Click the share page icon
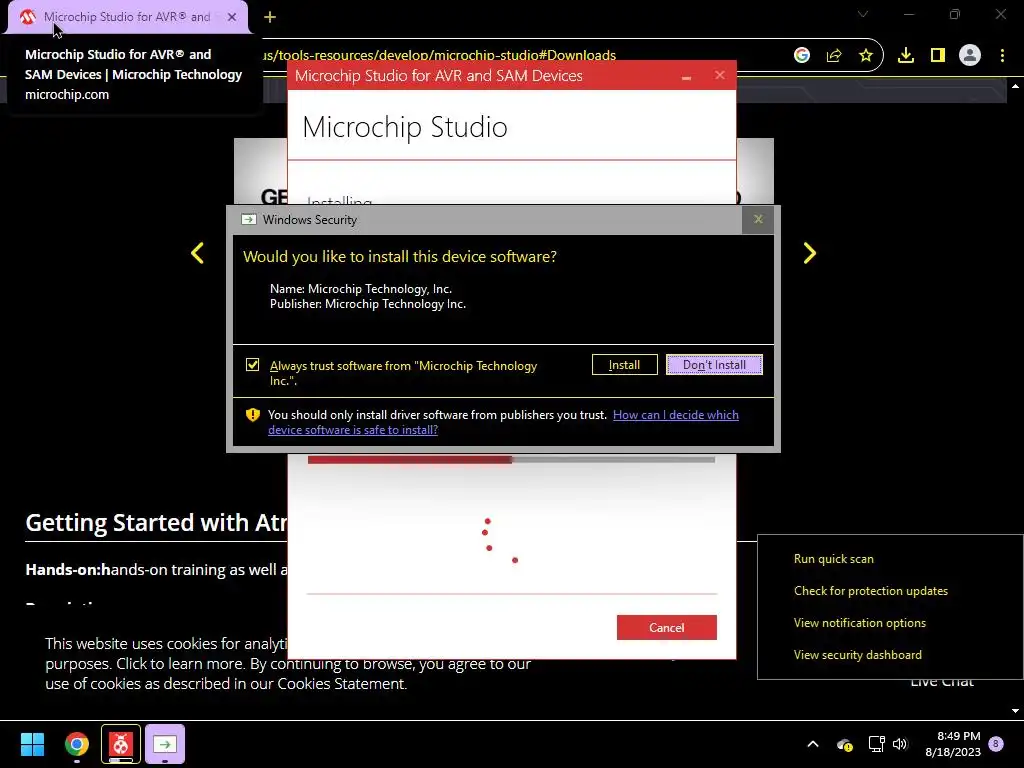Viewport: 1024px width, 768px height. pyautogui.click(x=833, y=55)
